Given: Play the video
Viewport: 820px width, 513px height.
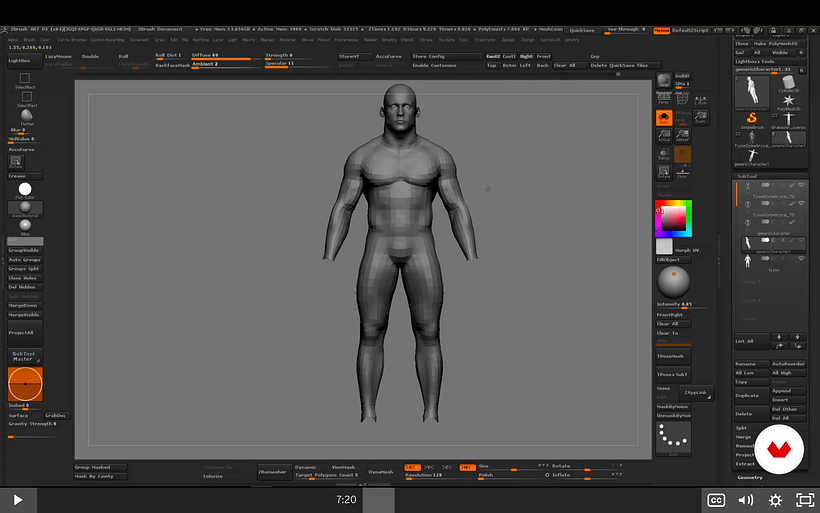Looking at the screenshot, I should [18, 500].
